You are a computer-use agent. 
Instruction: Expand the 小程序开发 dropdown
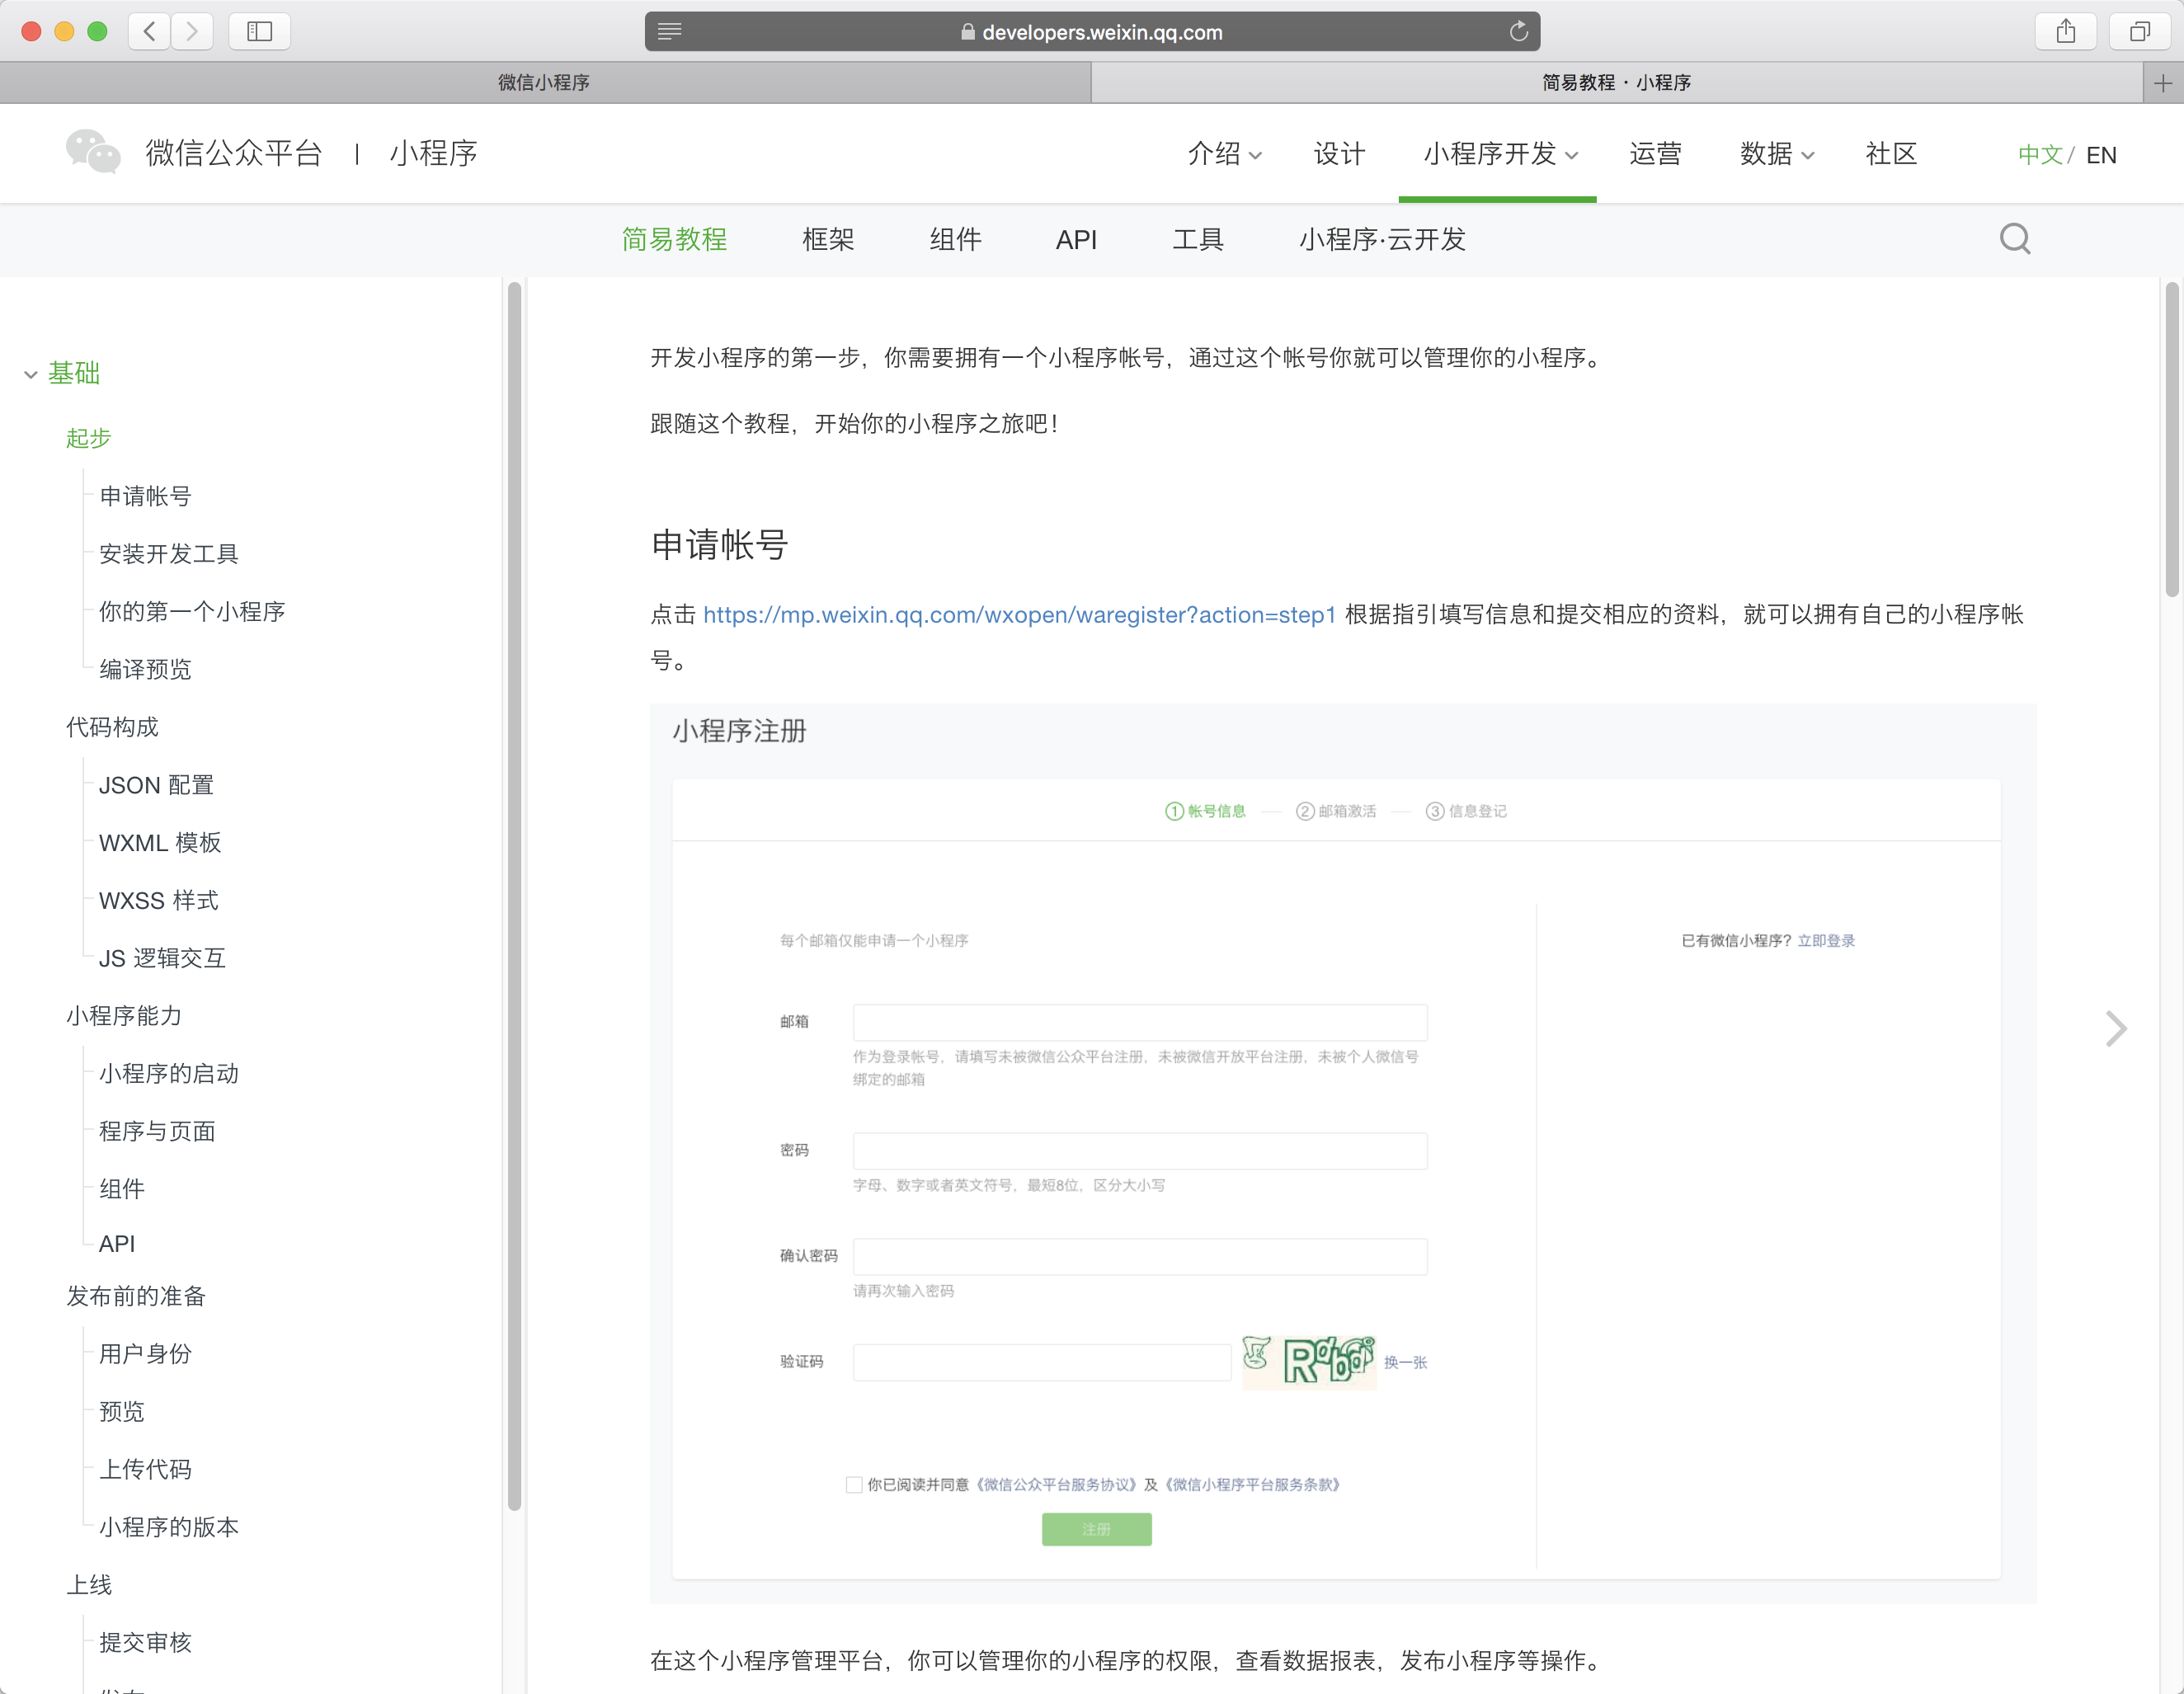point(1499,154)
